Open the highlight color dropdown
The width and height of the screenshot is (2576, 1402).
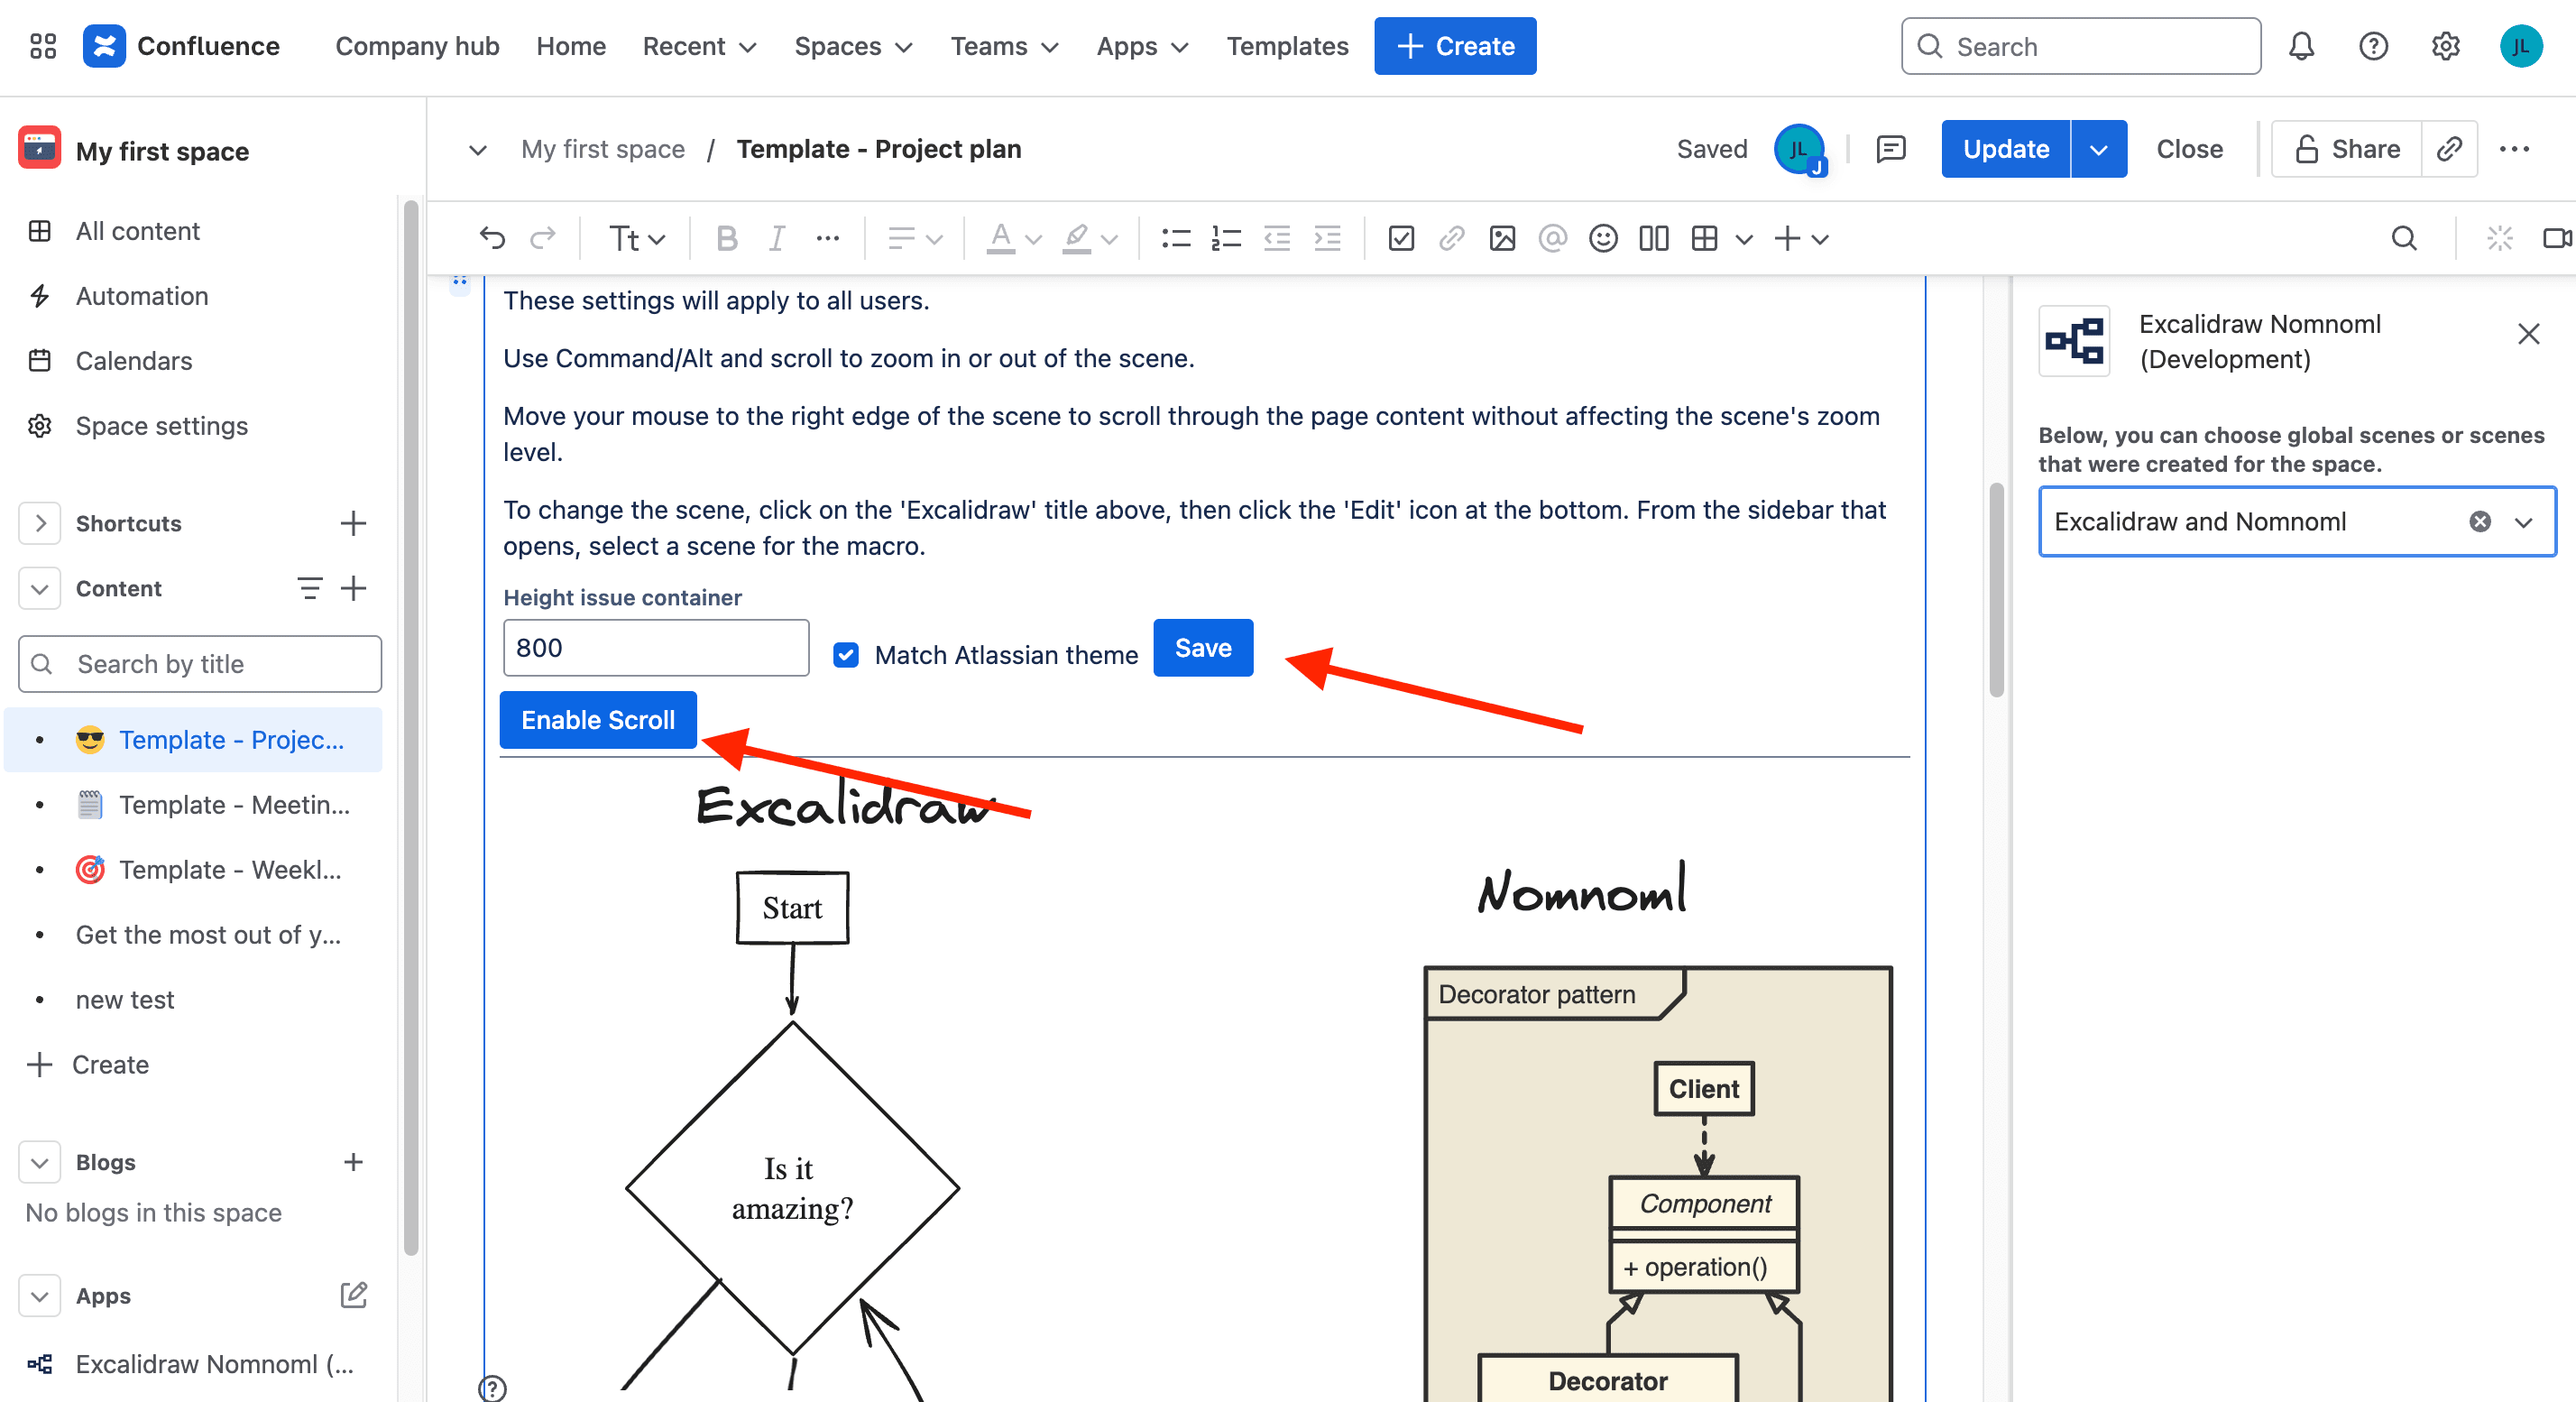(x=1090, y=238)
